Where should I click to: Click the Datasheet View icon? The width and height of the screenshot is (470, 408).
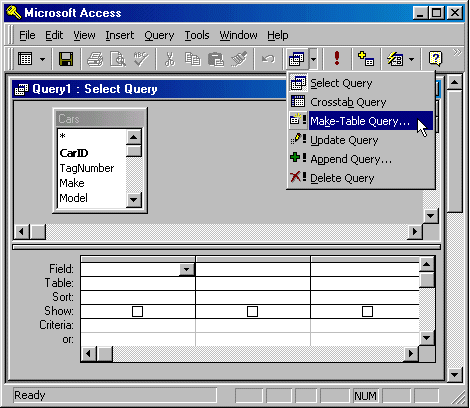tap(25, 59)
